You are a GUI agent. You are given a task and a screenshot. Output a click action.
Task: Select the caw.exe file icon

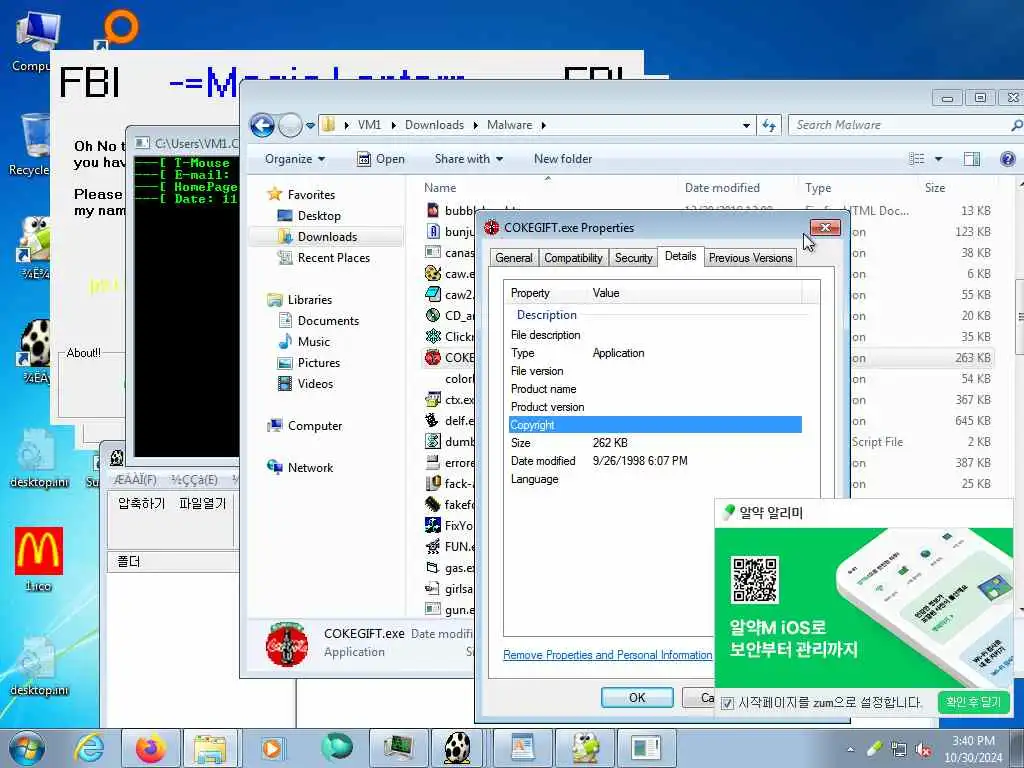(432, 273)
